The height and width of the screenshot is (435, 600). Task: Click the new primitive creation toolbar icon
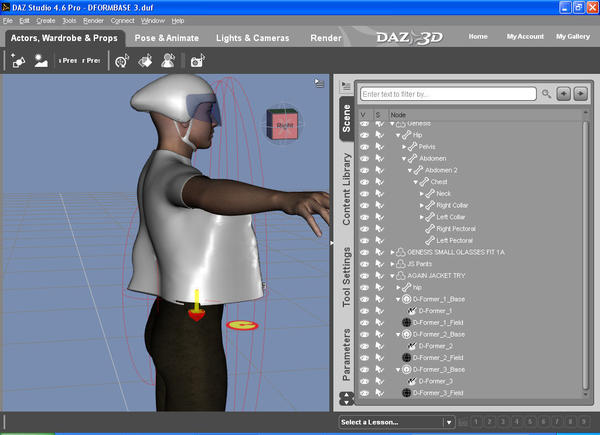pos(18,60)
